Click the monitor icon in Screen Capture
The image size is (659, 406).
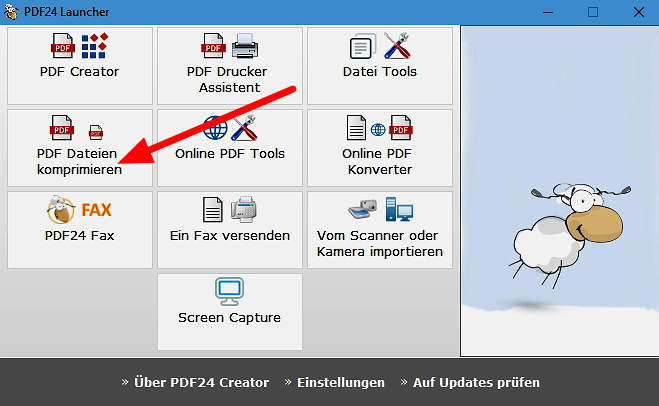229,291
